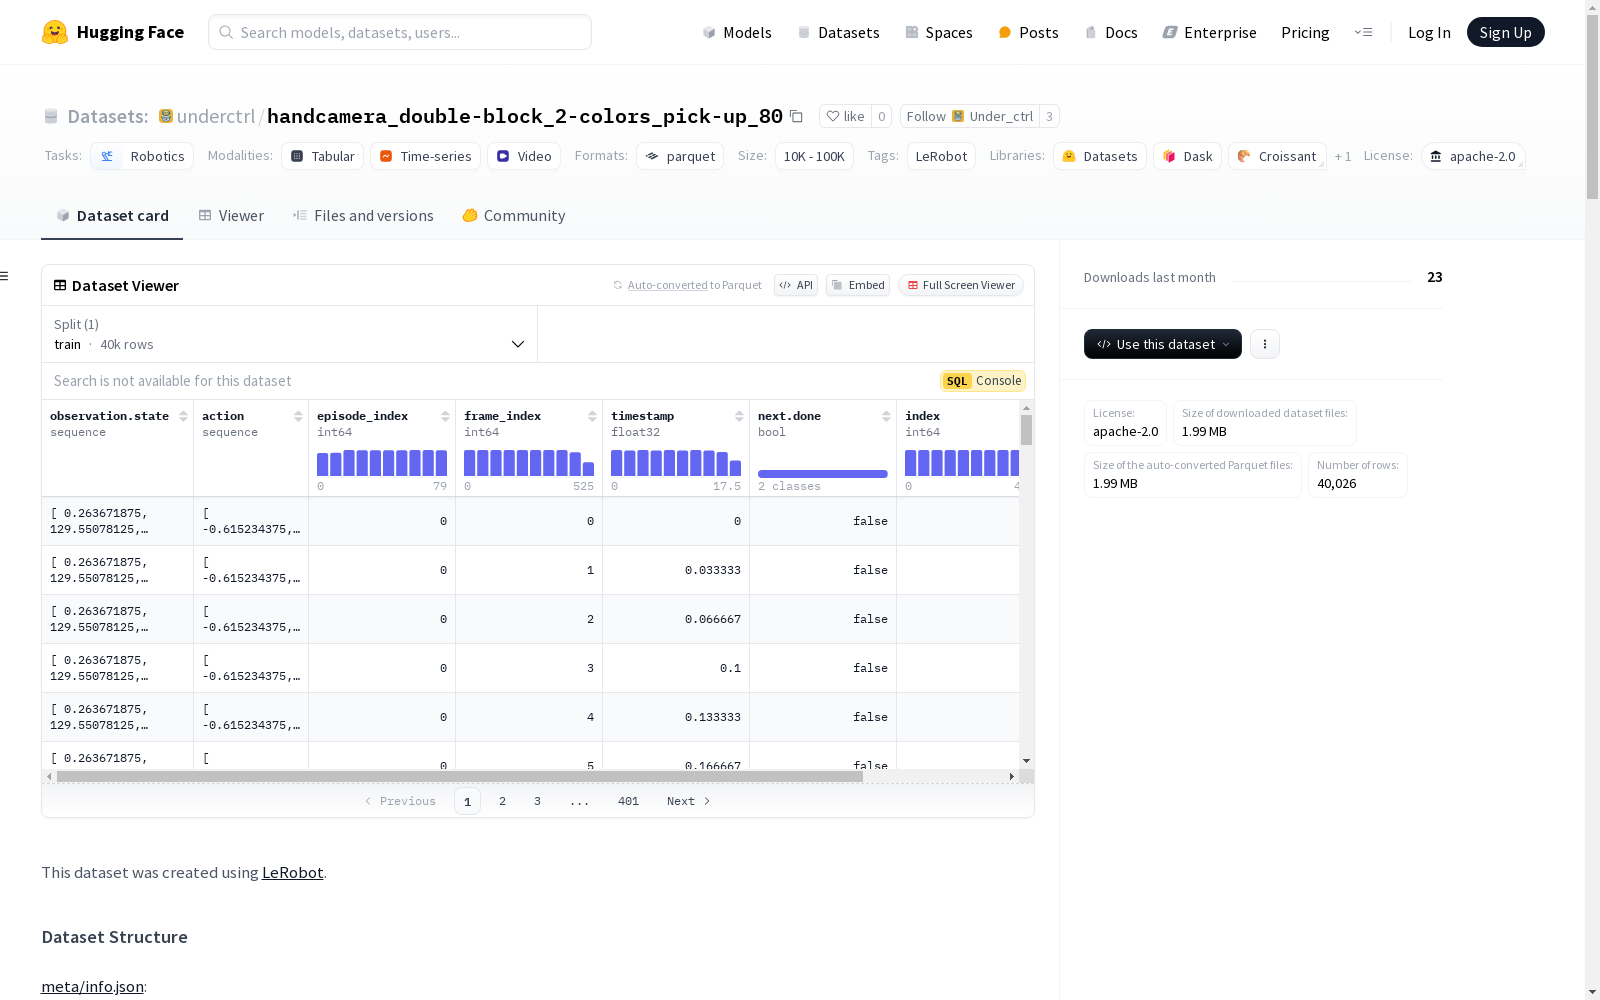The width and height of the screenshot is (1600, 1000).
Task: Open the SQL Console
Action: coord(983,381)
